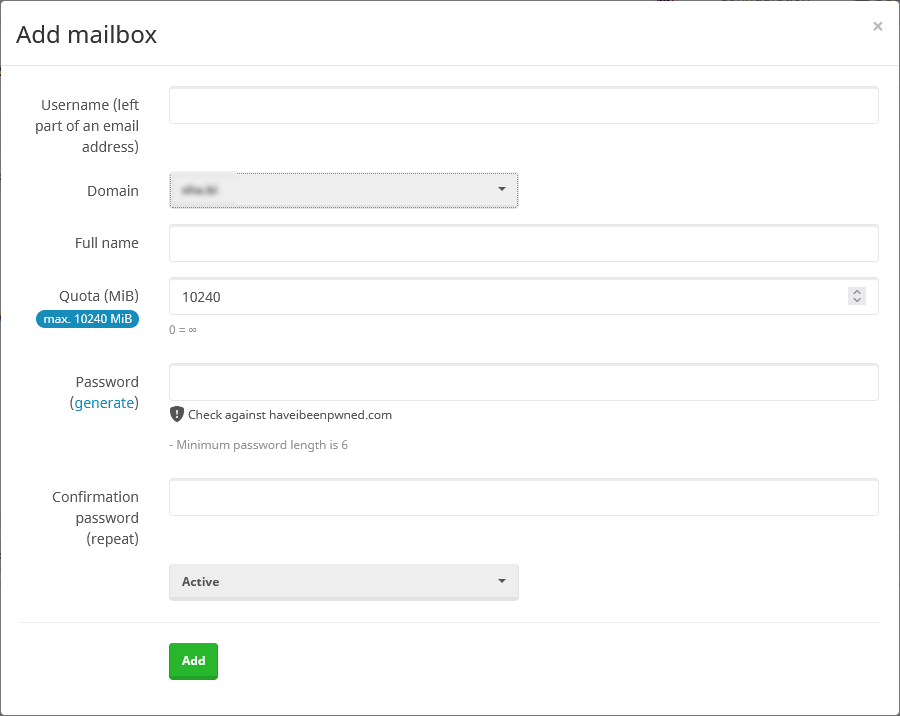Click the Quota spinner arrows
900x716 pixels.
coord(856,296)
